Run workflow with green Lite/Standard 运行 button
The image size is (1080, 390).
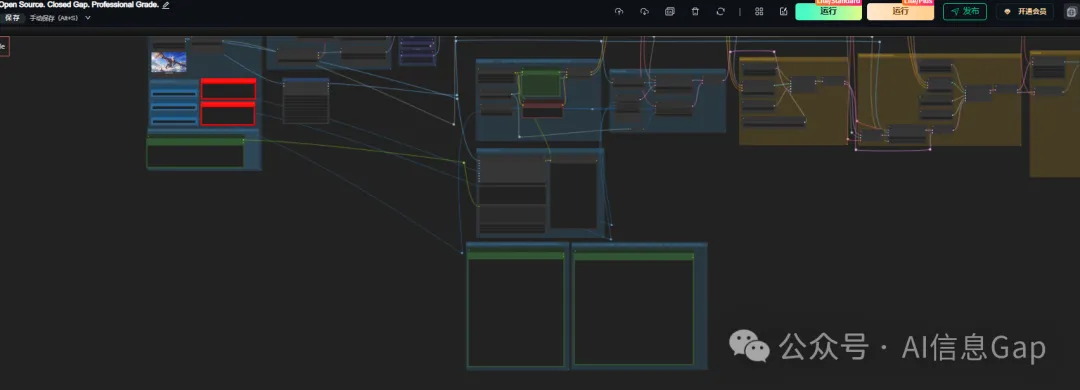829,12
